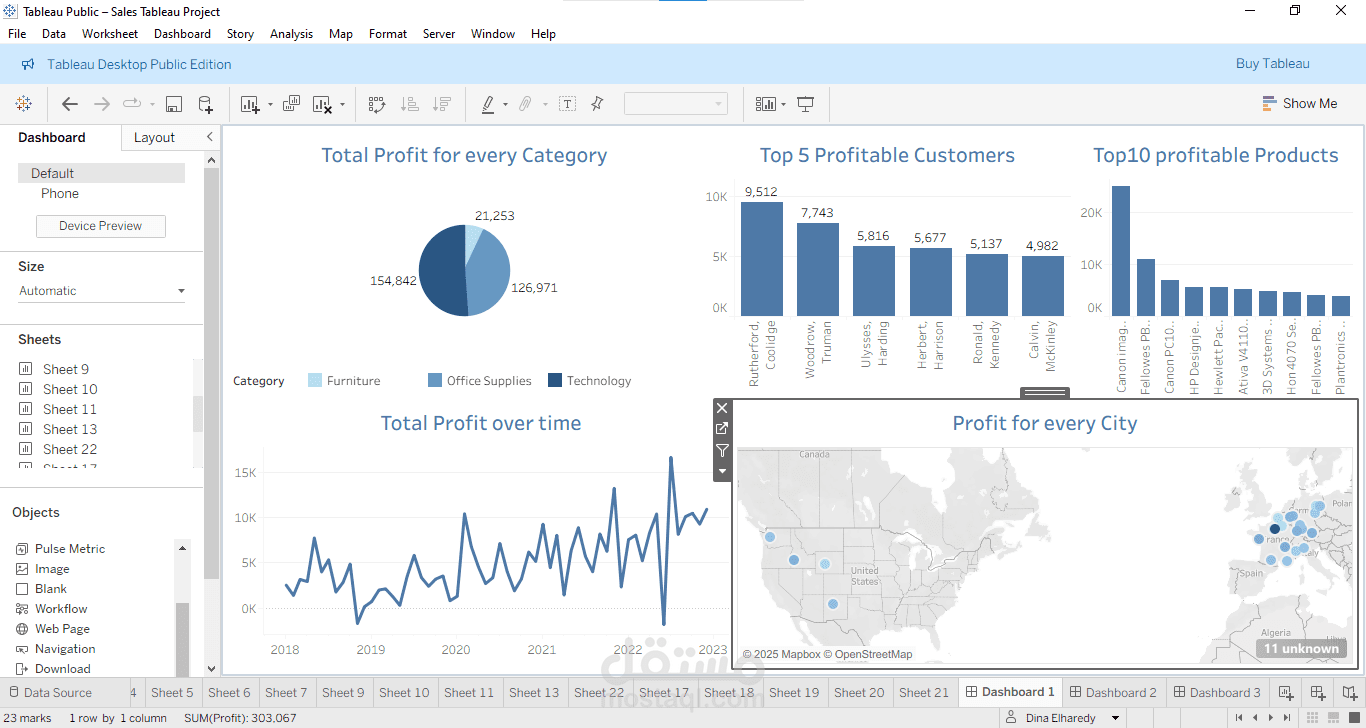1366x728 pixels.
Task: Click the 11 unknown indicator on the map
Action: tap(1301, 648)
